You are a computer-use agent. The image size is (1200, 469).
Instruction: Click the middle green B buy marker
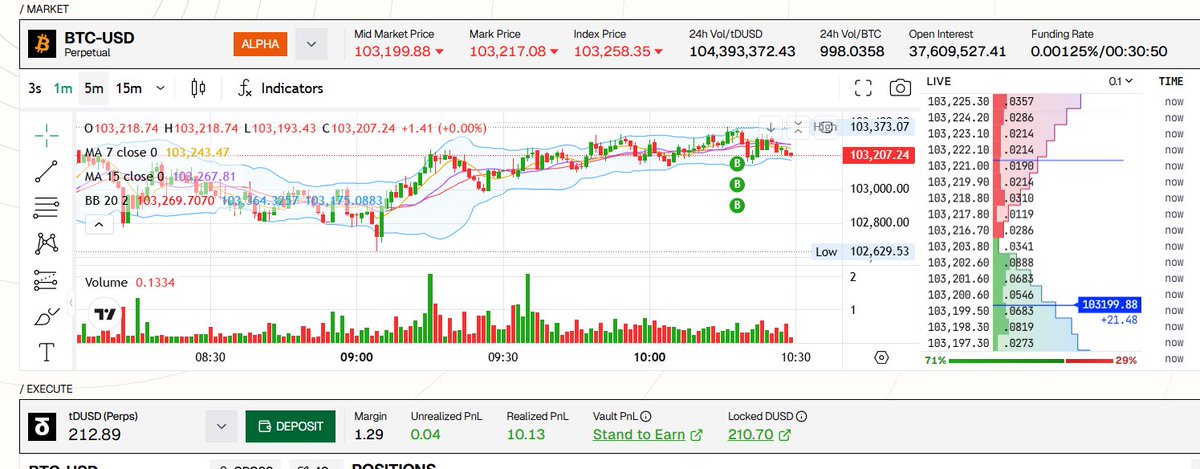tap(737, 184)
